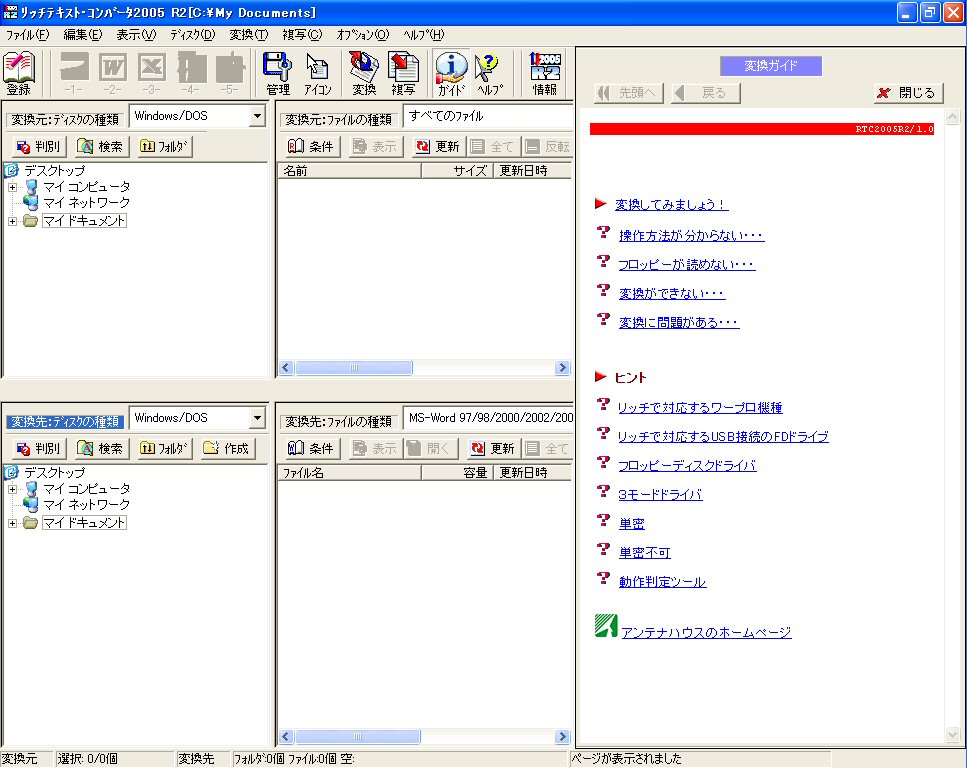Open 操作方法が分からない link
The height and width of the screenshot is (768, 967).
tap(691, 236)
